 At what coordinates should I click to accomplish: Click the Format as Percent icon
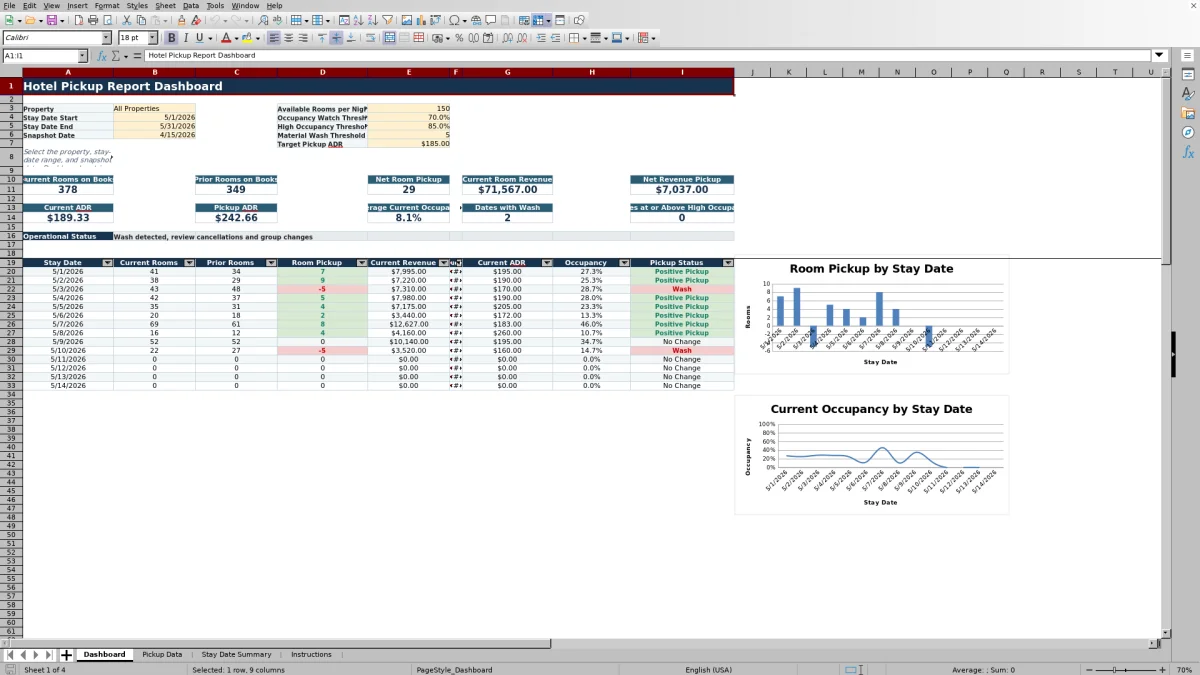click(x=459, y=38)
